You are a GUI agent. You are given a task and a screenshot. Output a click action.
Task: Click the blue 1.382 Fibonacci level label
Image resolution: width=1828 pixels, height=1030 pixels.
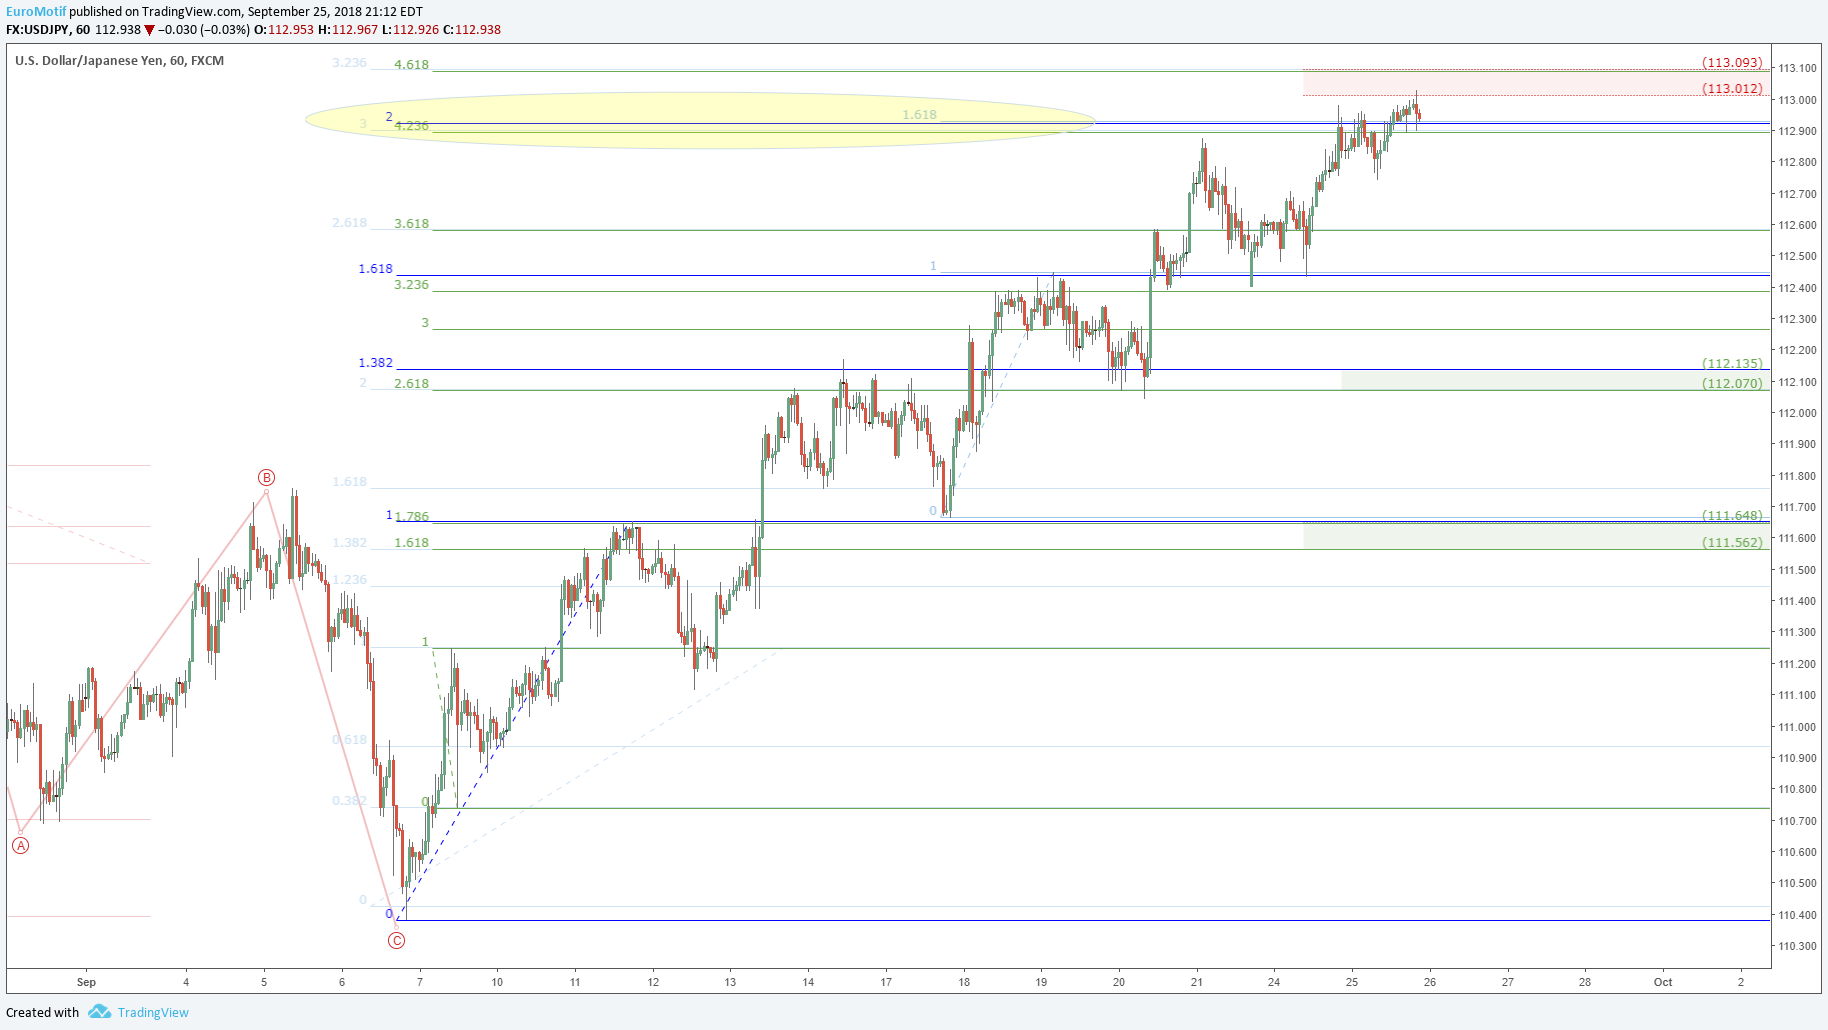click(x=376, y=363)
